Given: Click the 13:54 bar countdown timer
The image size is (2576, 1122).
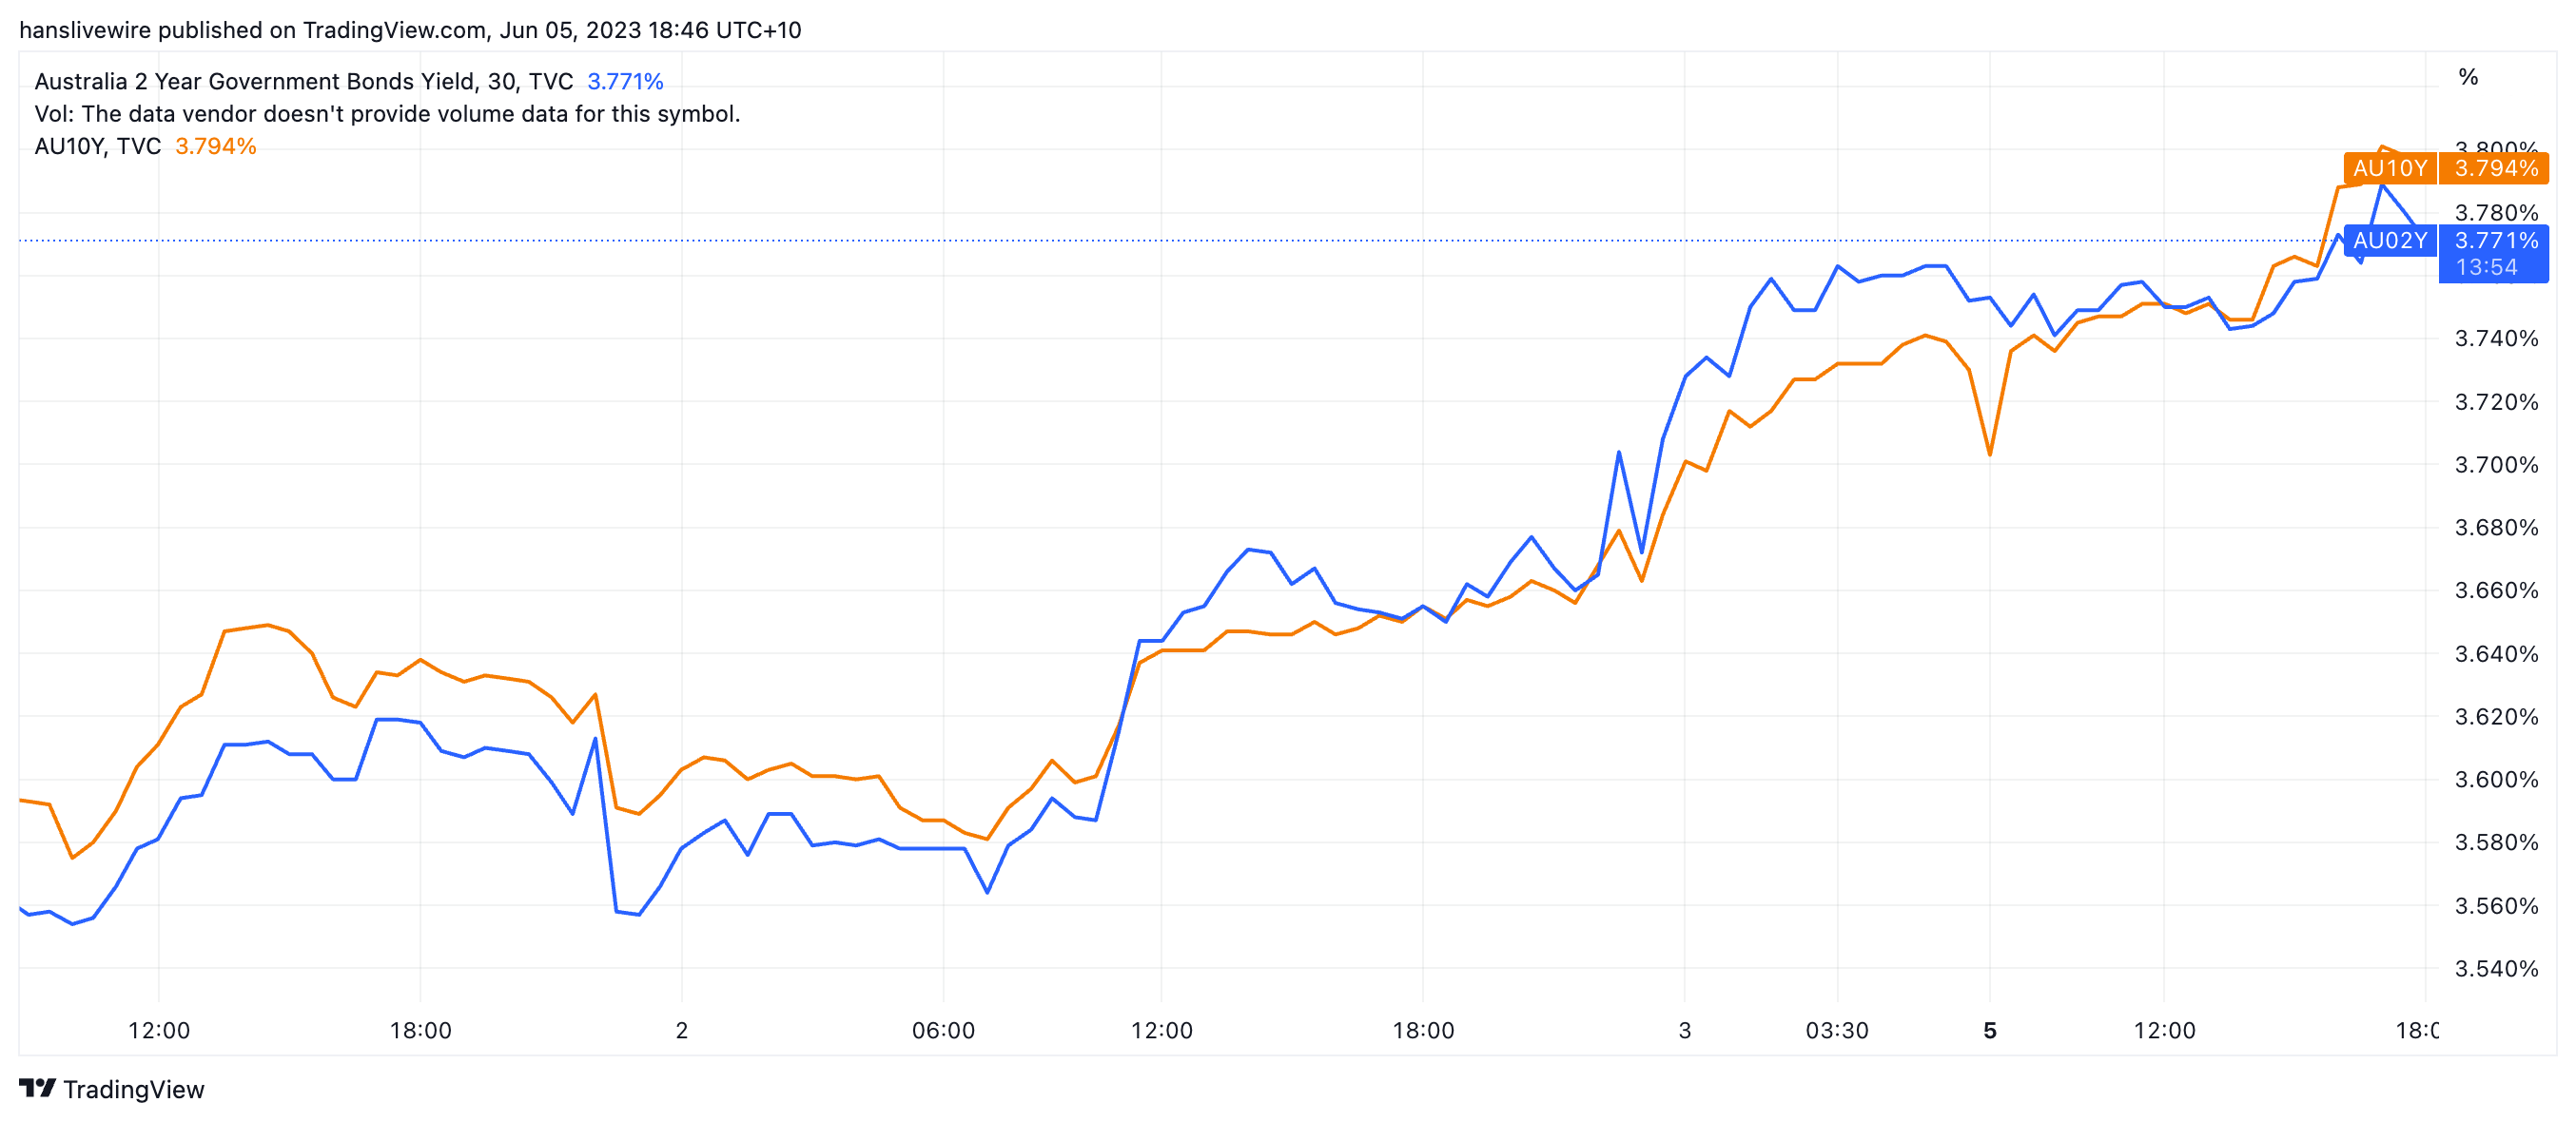Looking at the screenshot, I should click(x=2486, y=267).
